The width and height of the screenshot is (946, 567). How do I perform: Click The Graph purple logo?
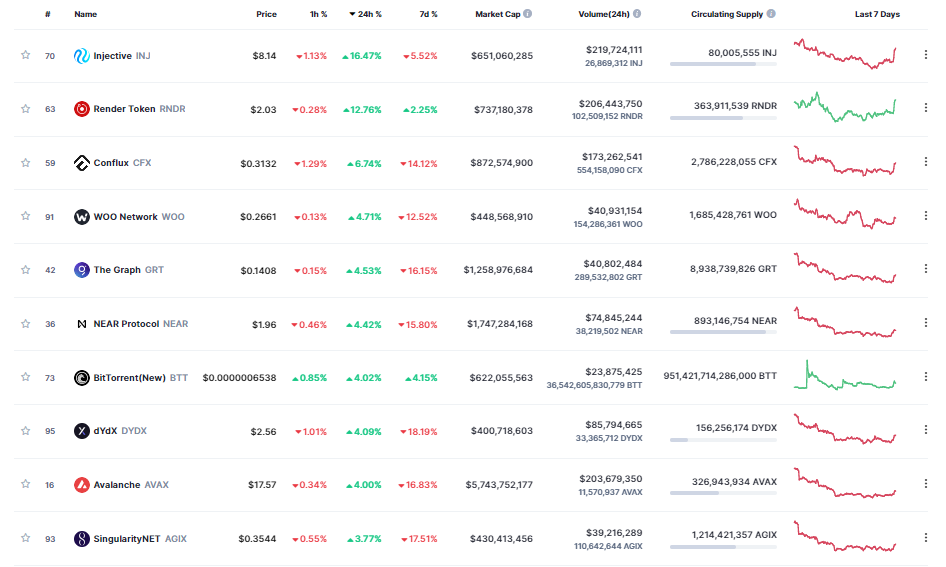point(81,270)
